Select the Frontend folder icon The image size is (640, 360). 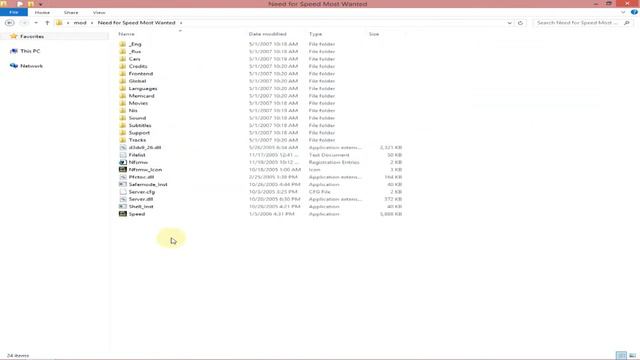pos(122,73)
